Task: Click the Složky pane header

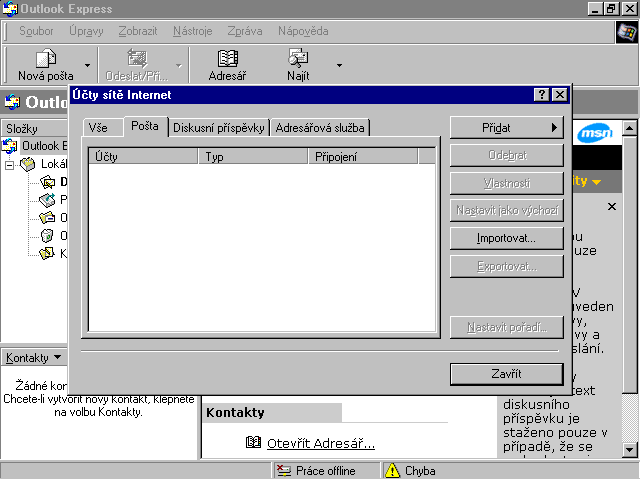Action: point(35,129)
